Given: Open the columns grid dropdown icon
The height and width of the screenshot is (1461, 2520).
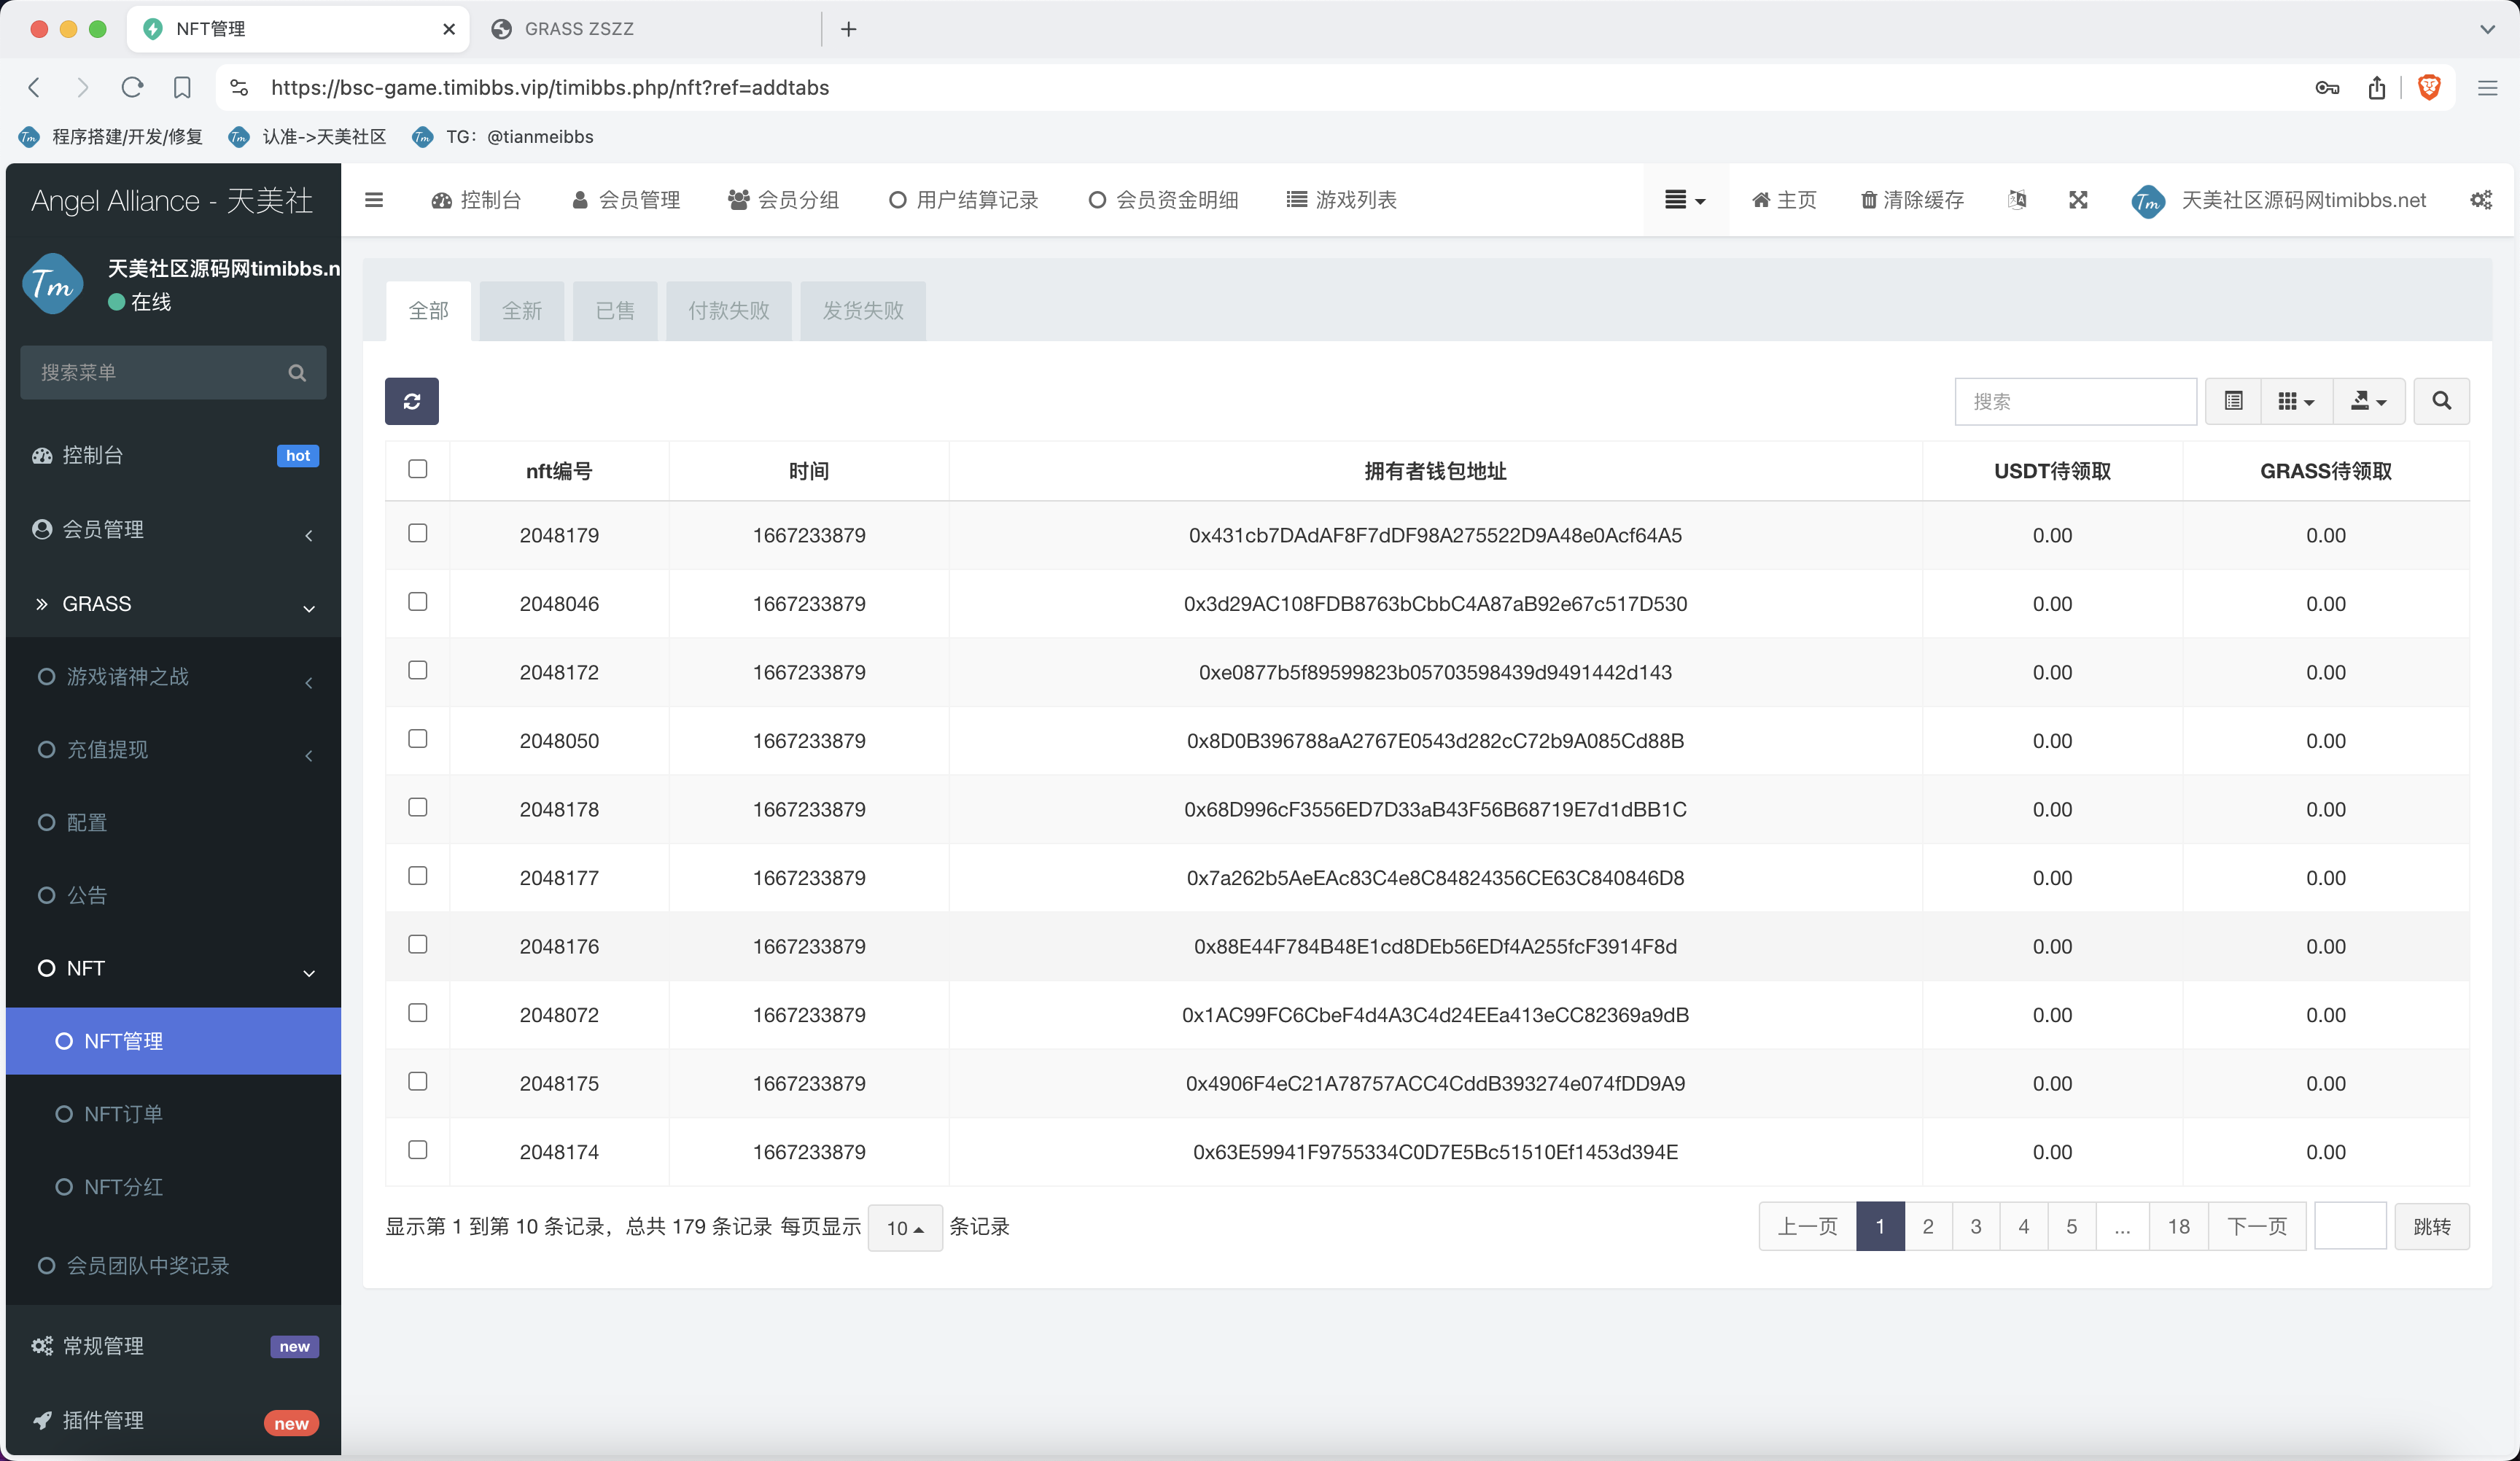Looking at the screenshot, I should (x=2296, y=401).
